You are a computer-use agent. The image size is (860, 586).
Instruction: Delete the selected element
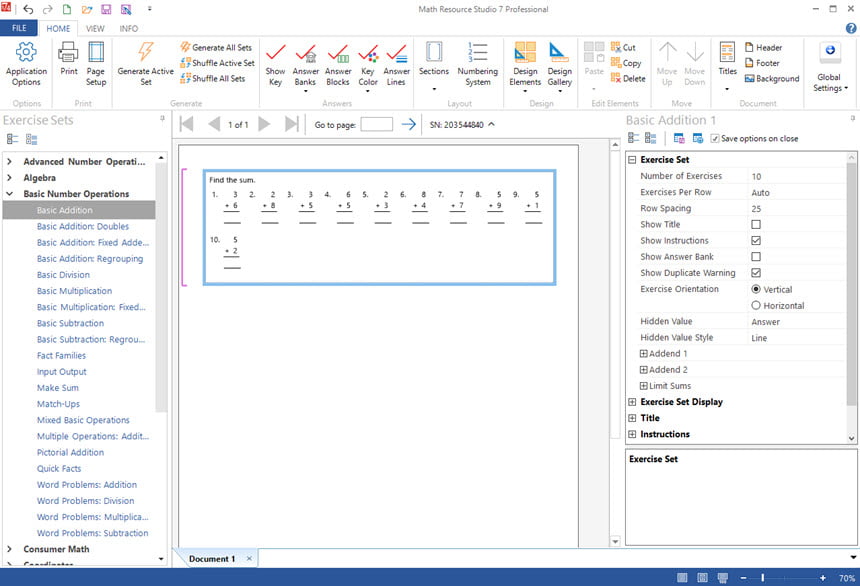(x=628, y=78)
